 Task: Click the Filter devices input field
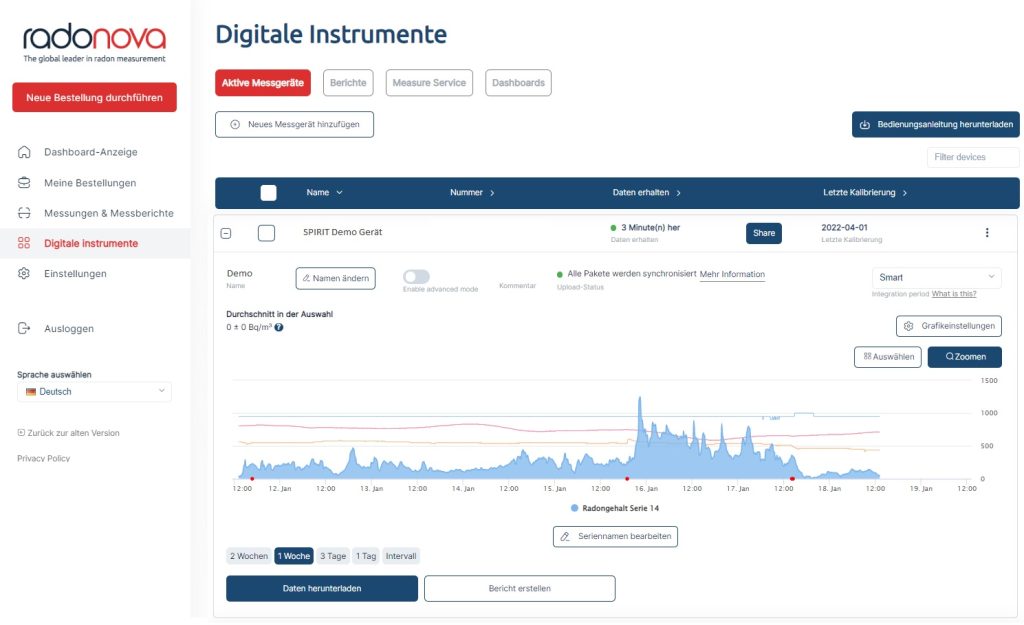pos(972,157)
